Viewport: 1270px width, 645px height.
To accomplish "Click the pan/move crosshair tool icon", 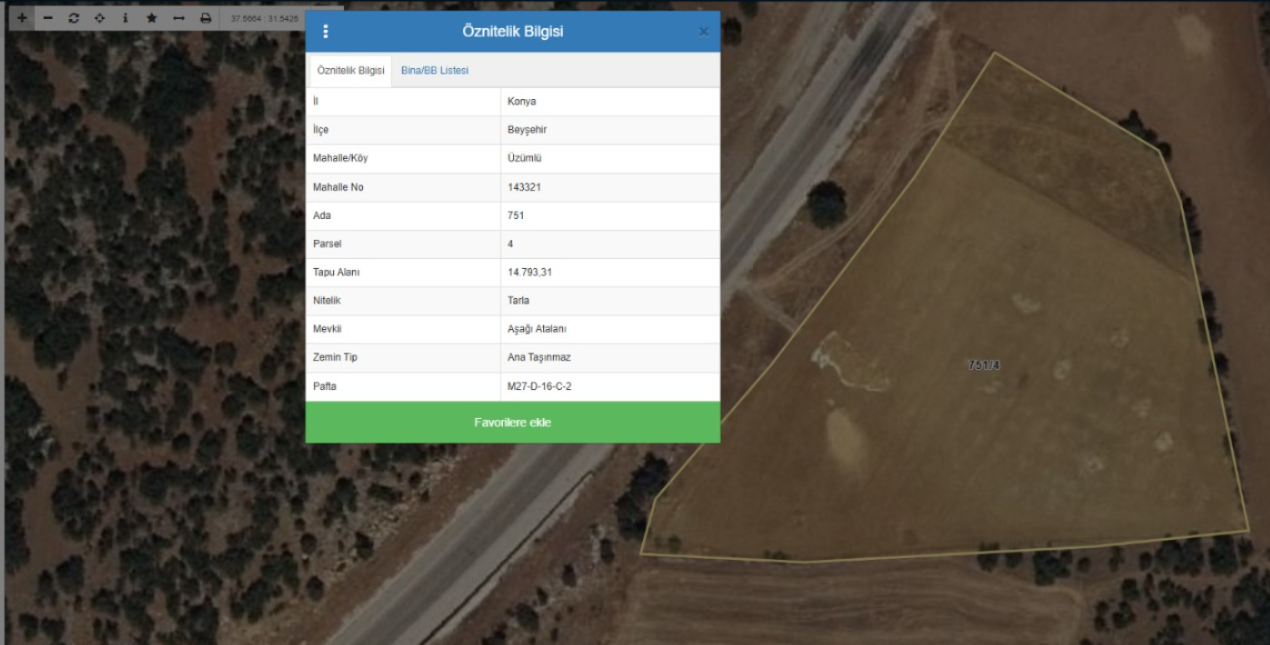I will (99, 18).
